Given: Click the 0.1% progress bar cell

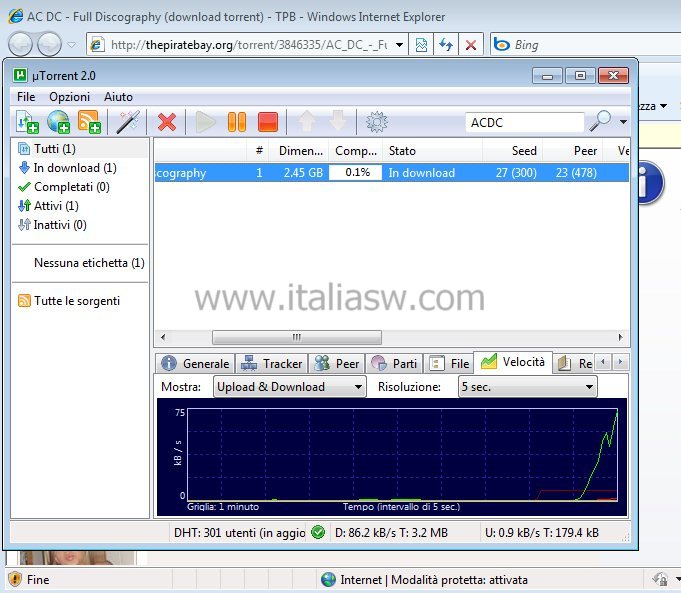Looking at the screenshot, I should click(x=355, y=173).
